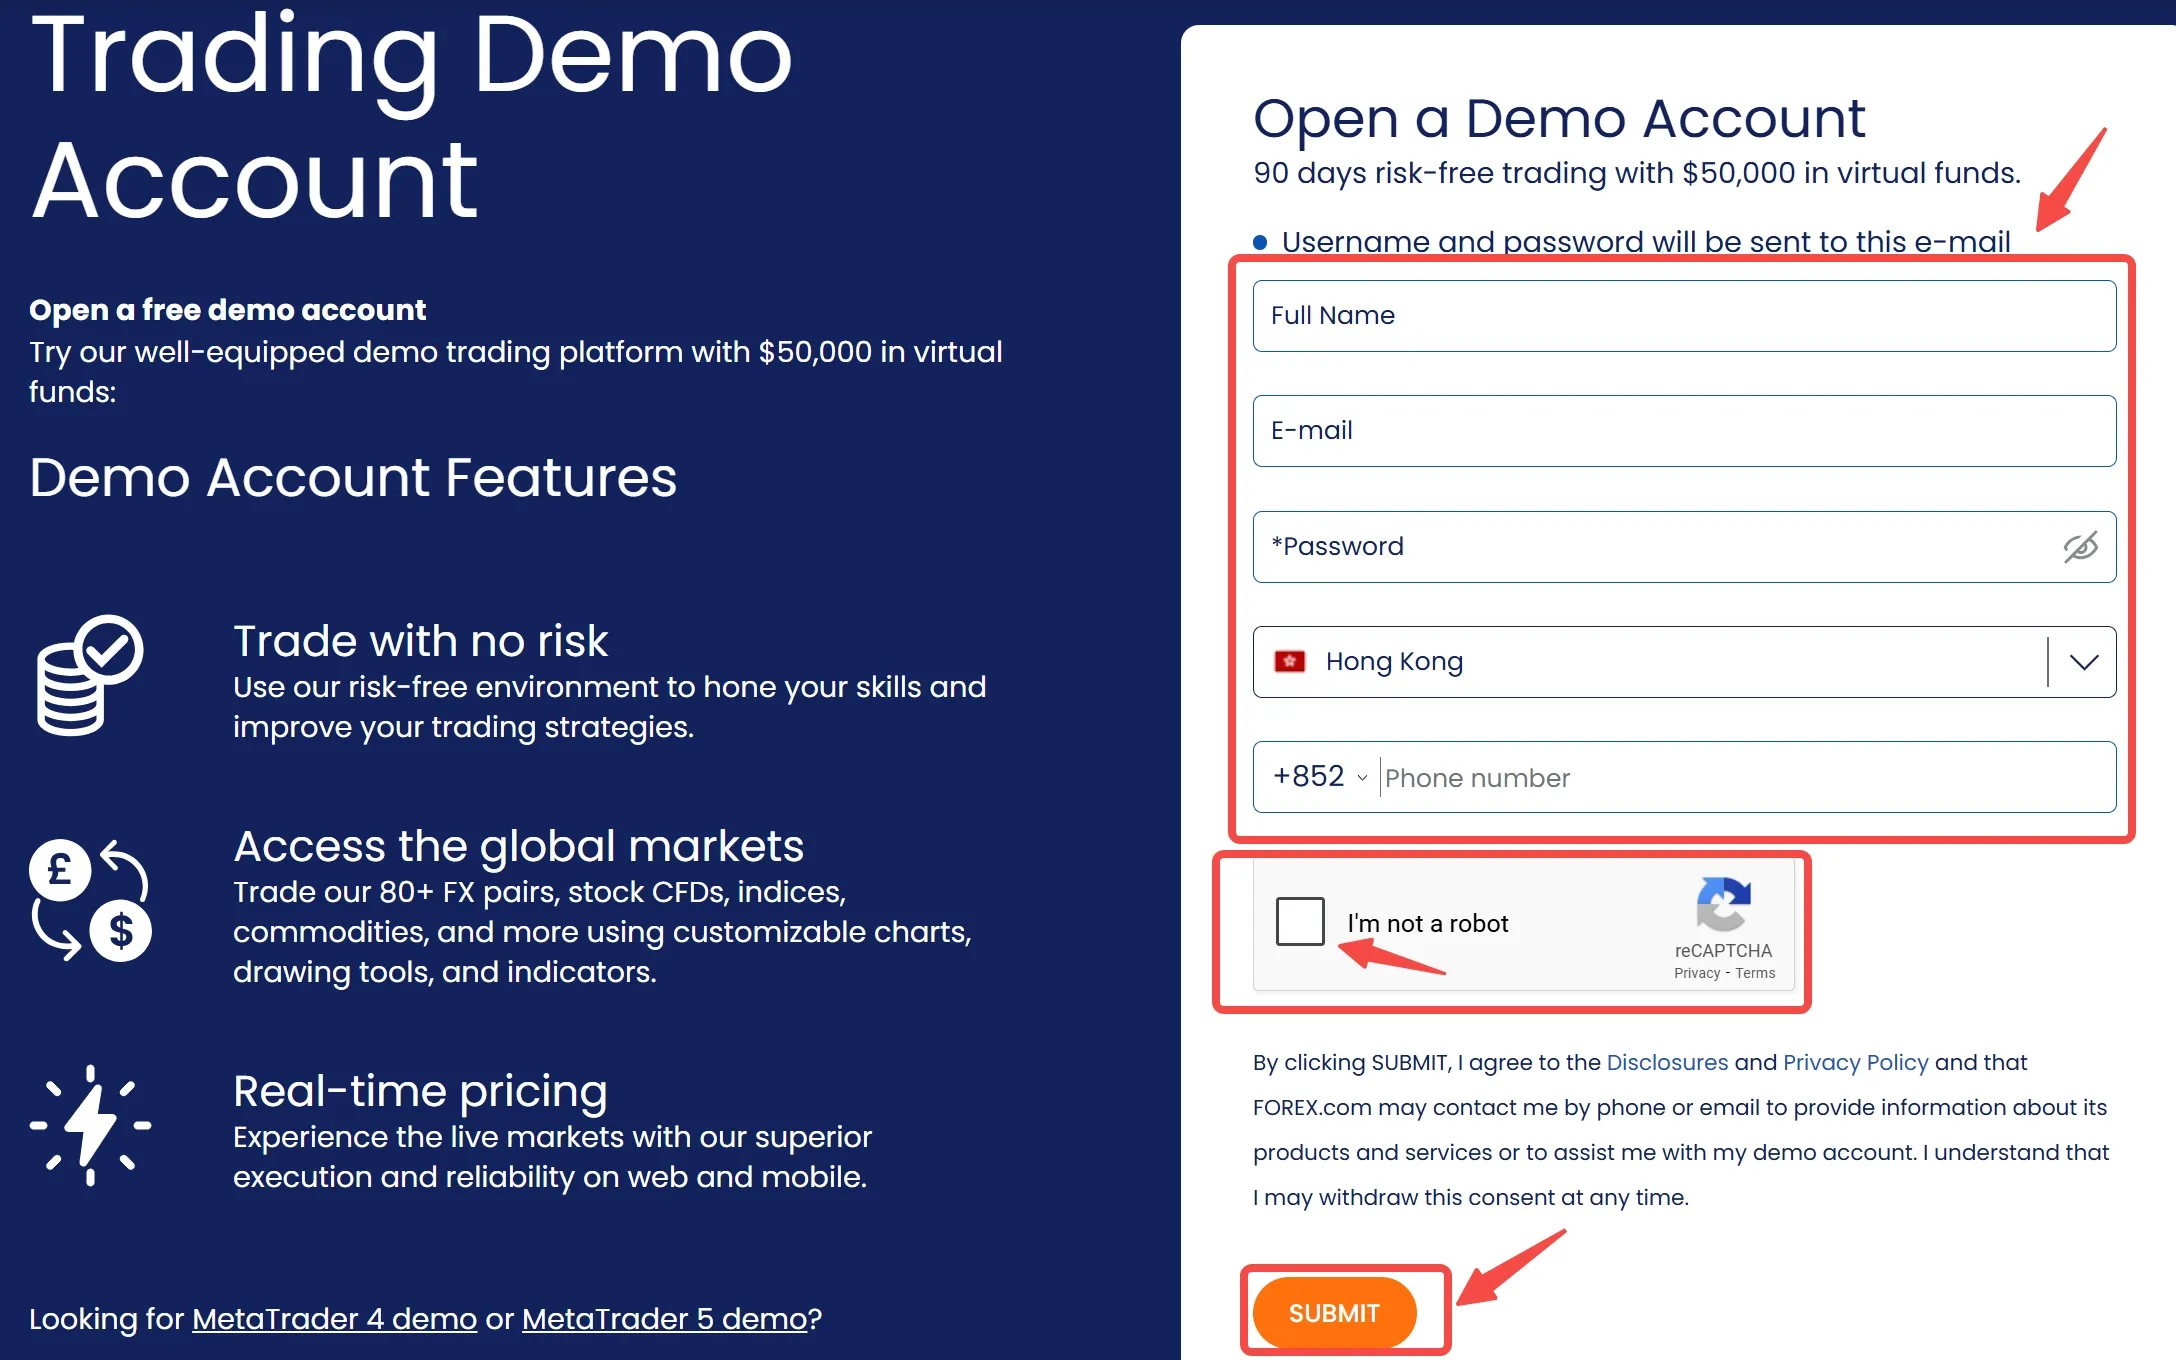Image resolution: width=2176 pixels, height=1360 pixels.
Task: Click the orange SUBMIT button
Action: [x=1334, y=1313]
